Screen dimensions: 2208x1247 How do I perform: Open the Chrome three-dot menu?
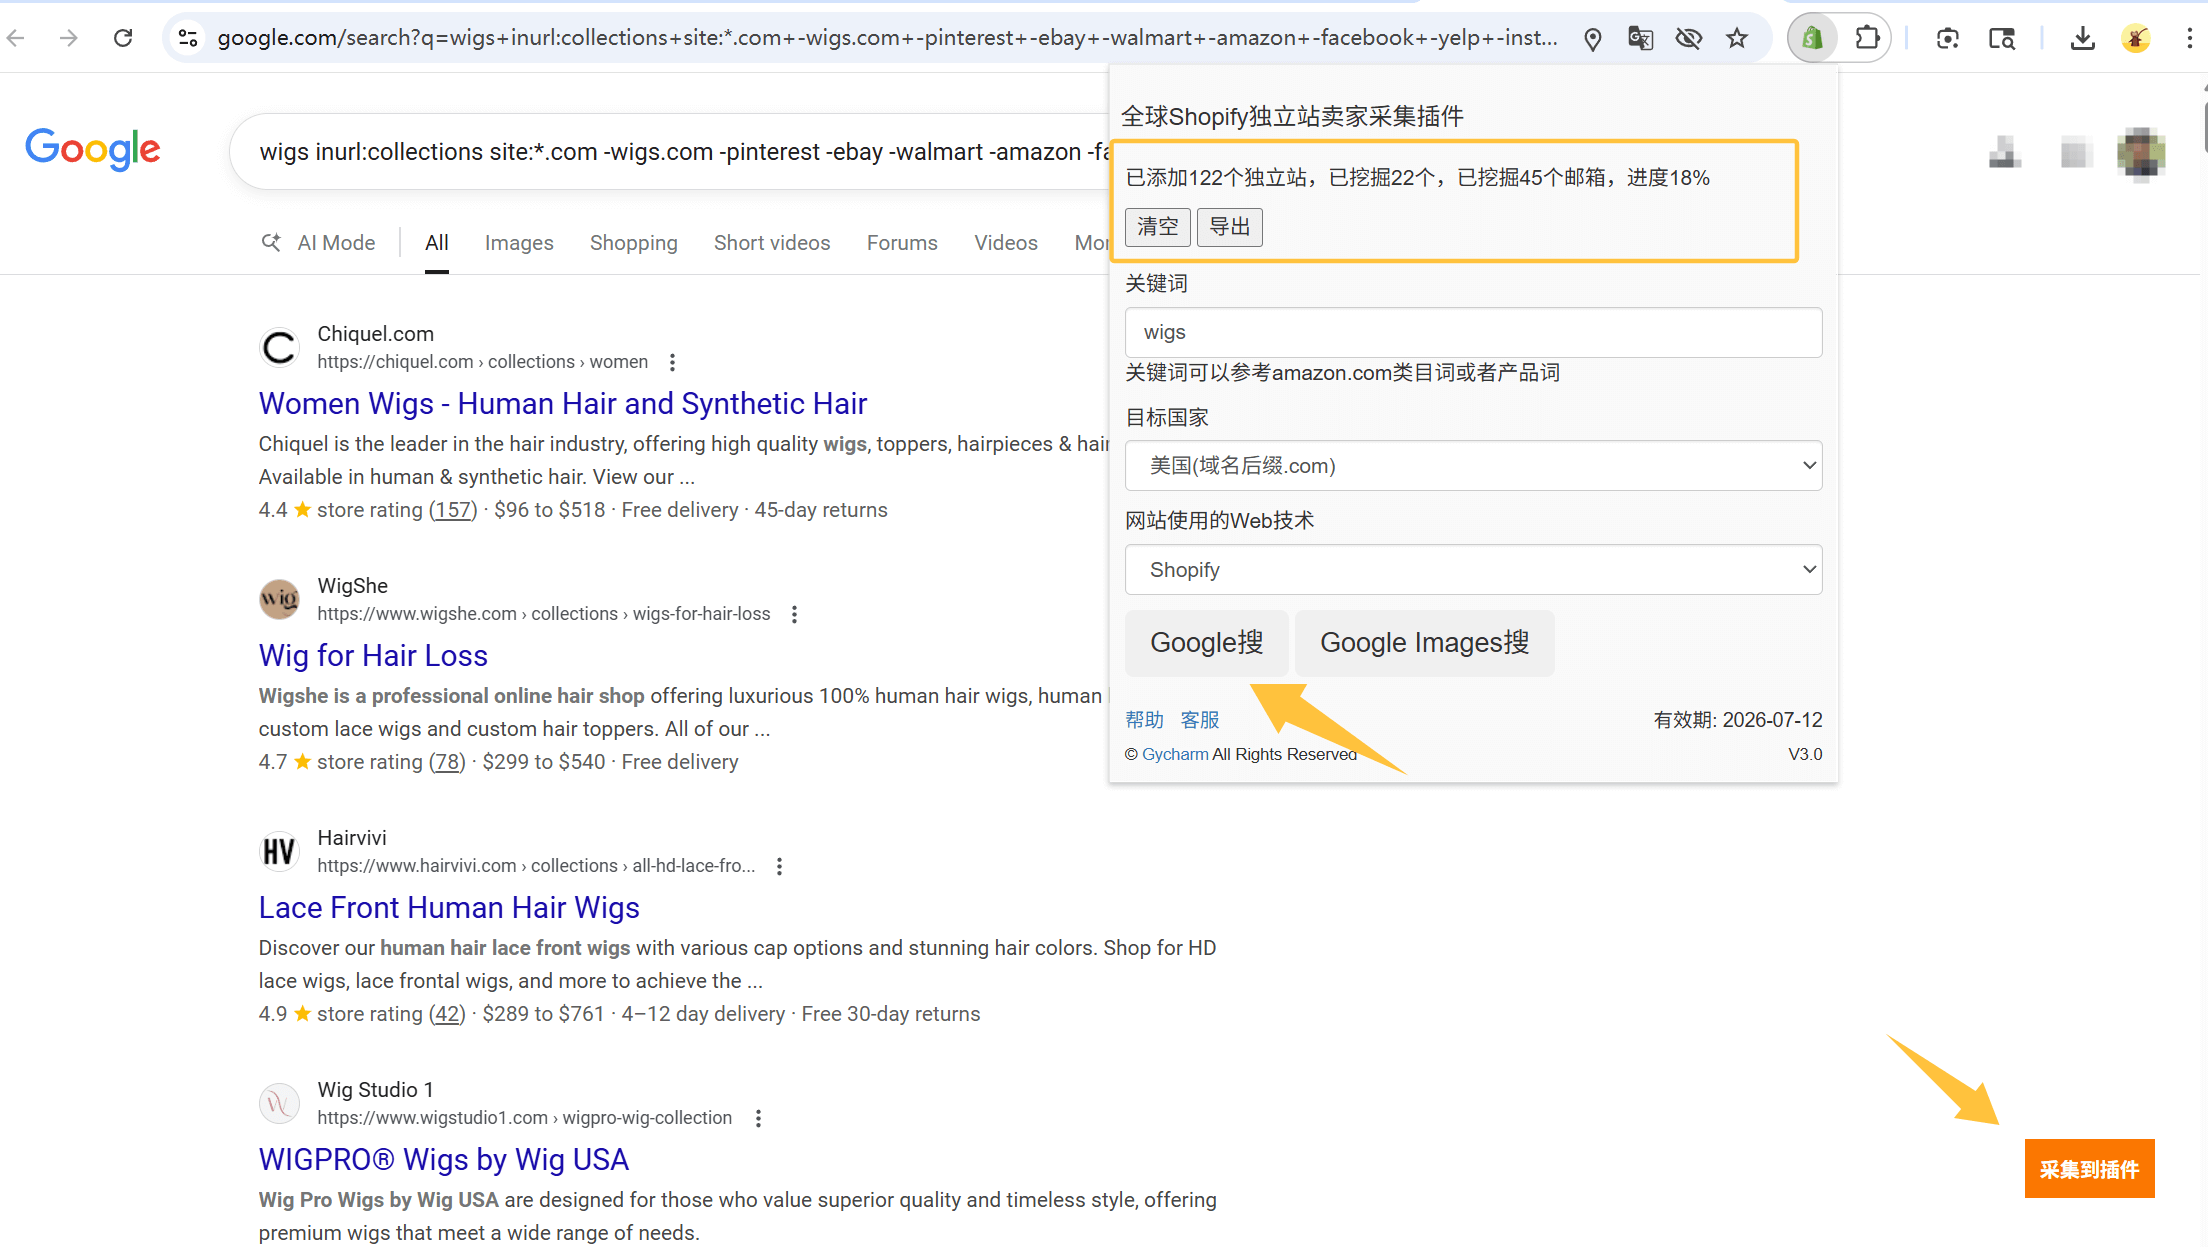tap(2189, 38)
